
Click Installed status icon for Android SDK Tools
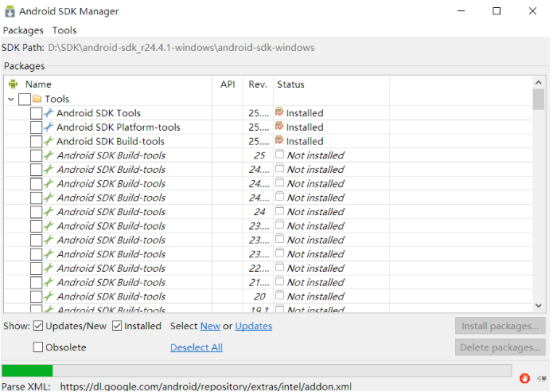pyautogui.click(x=279, y=112)
